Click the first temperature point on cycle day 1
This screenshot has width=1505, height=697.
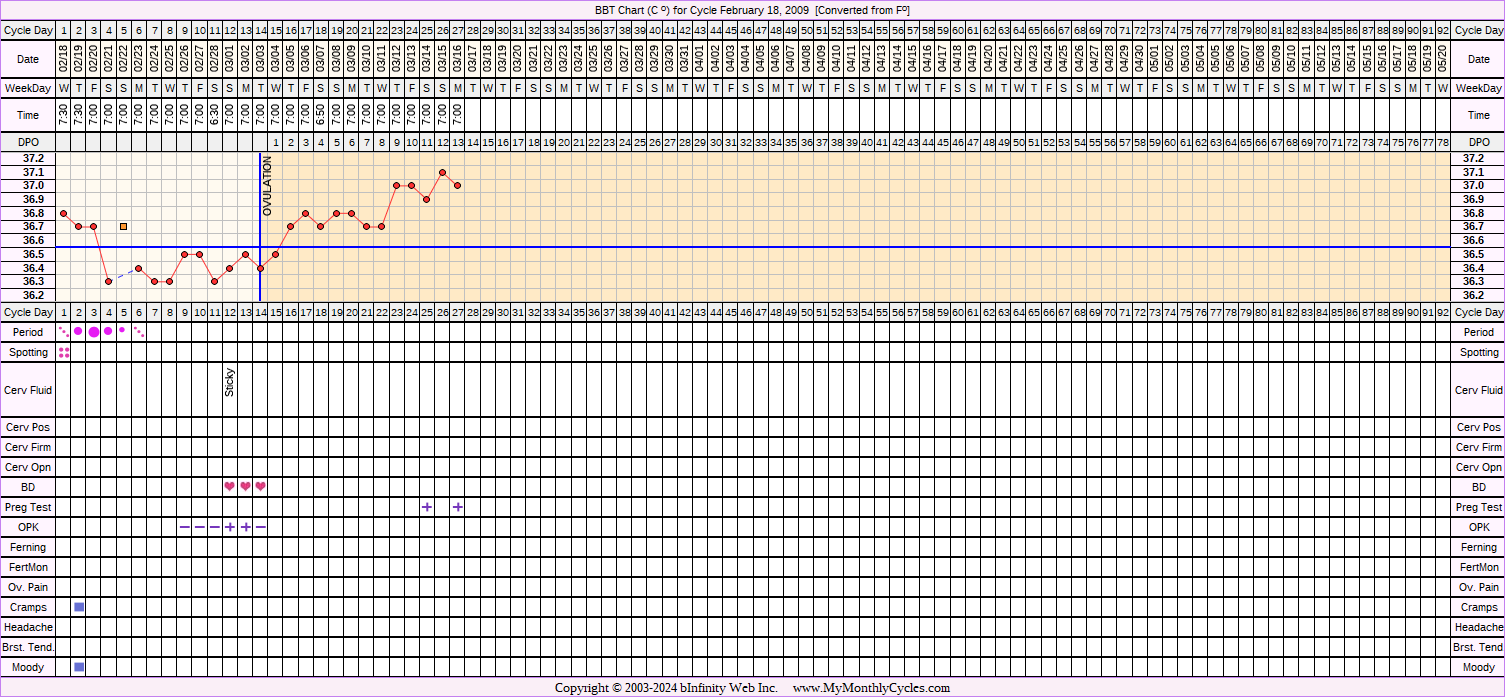click(63, 213)
